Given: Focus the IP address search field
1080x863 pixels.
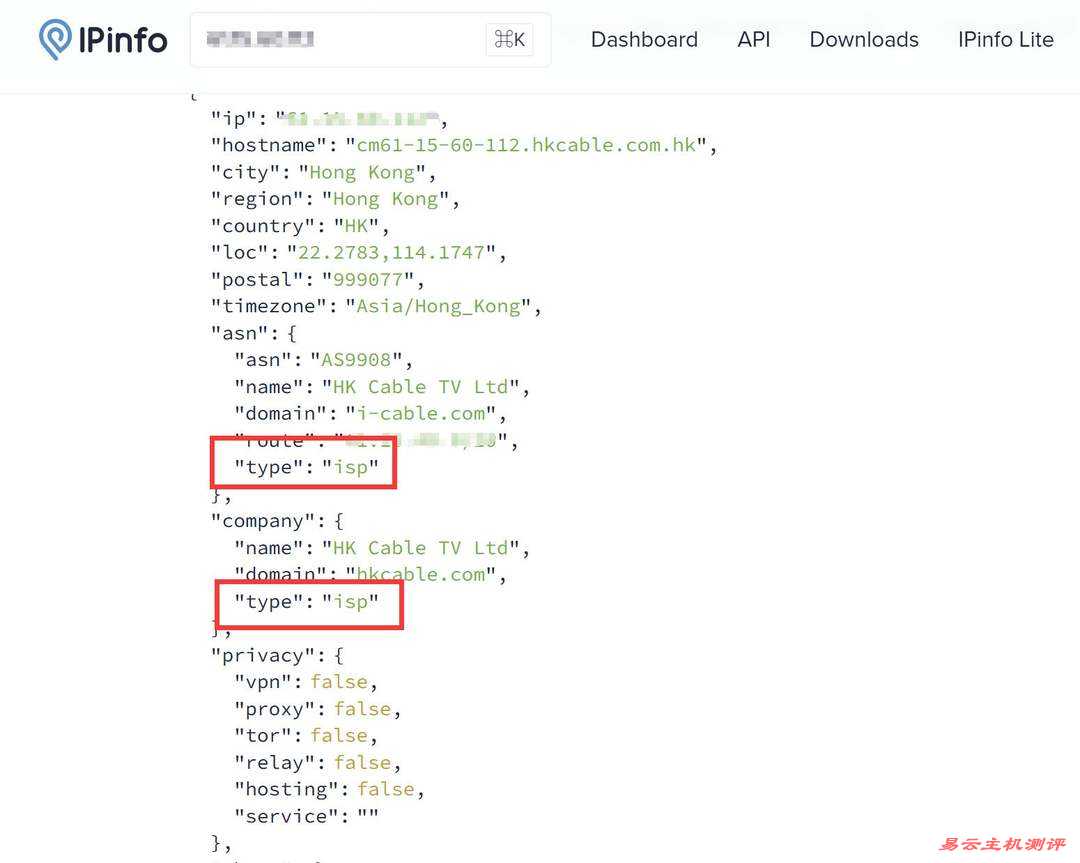Looking at the screenshot, I should [340, 40].
